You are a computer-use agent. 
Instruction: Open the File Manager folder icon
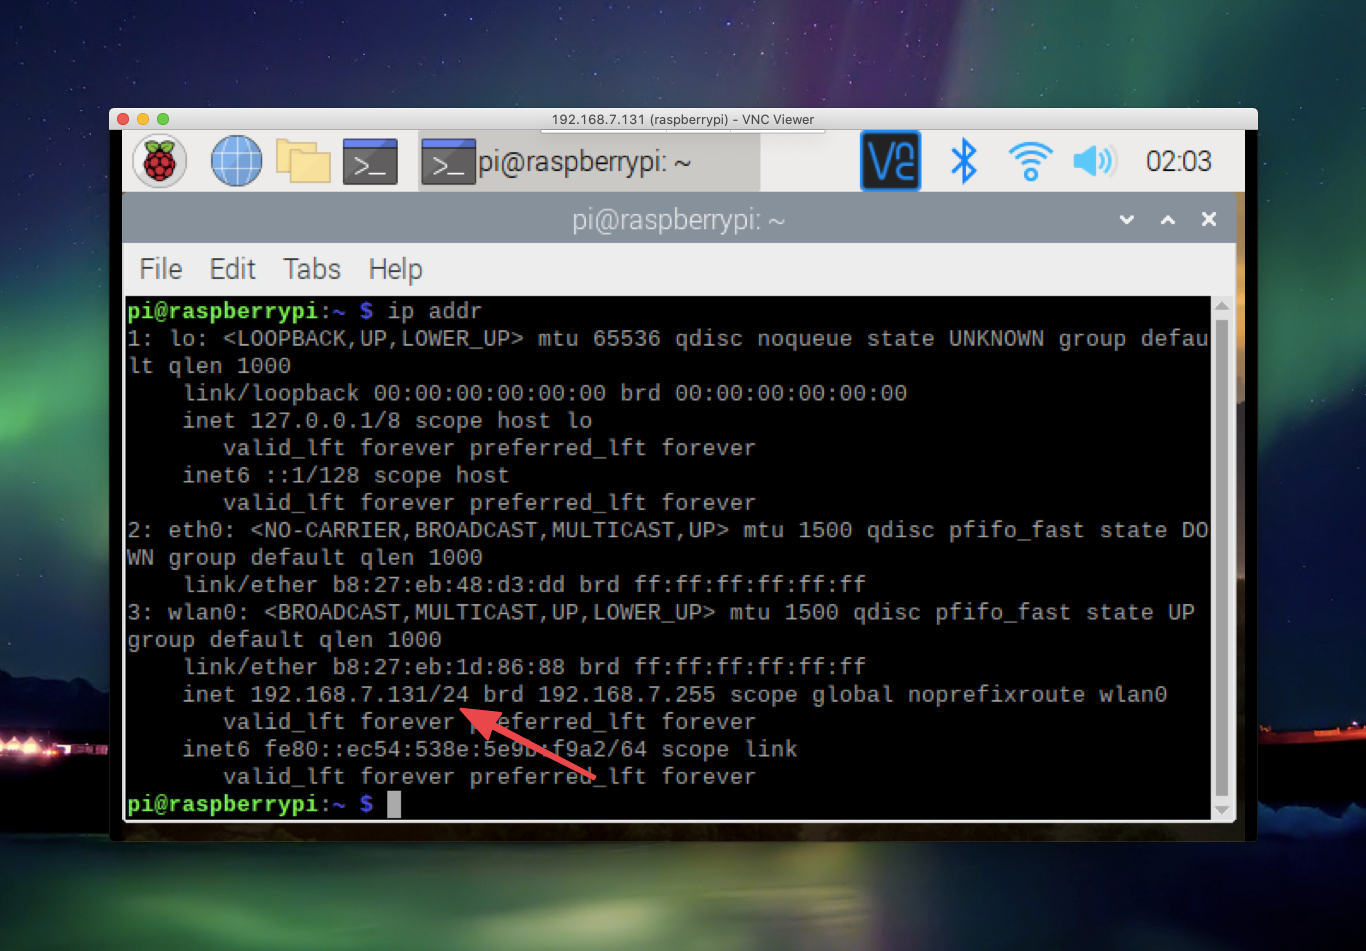click(x=303, y=161)
